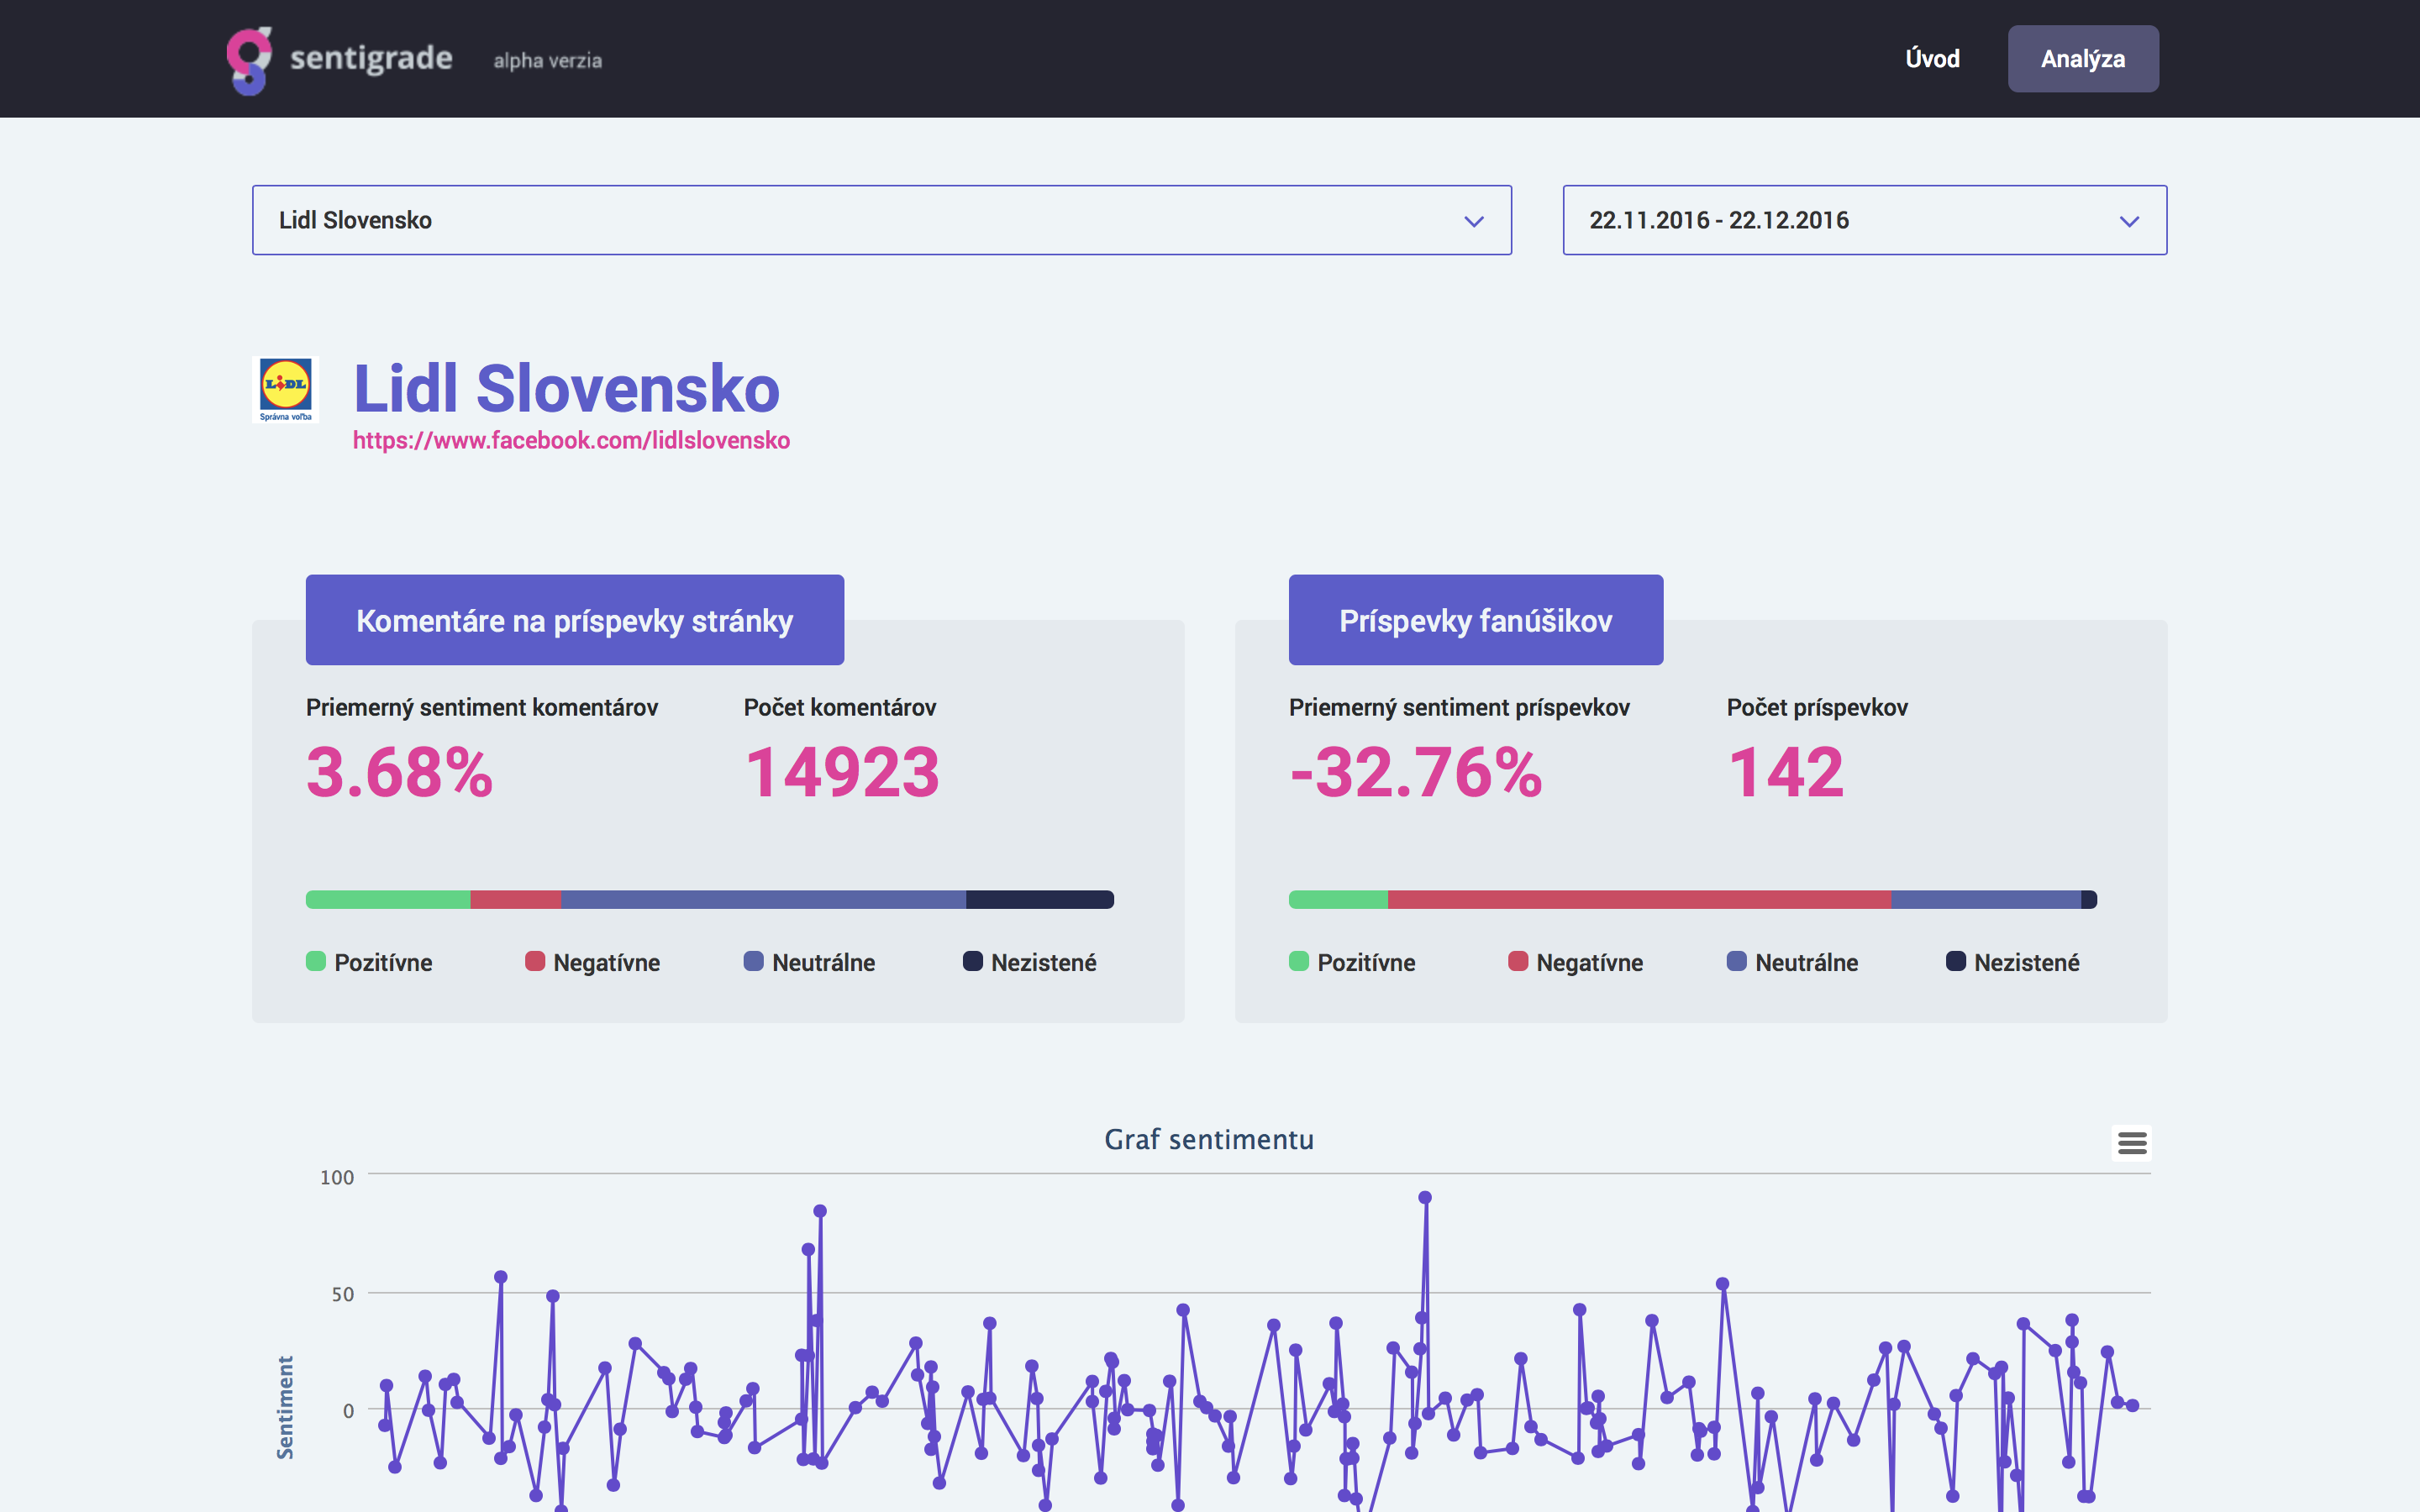Click the 14923 comments count value

[x=842, y=772]
